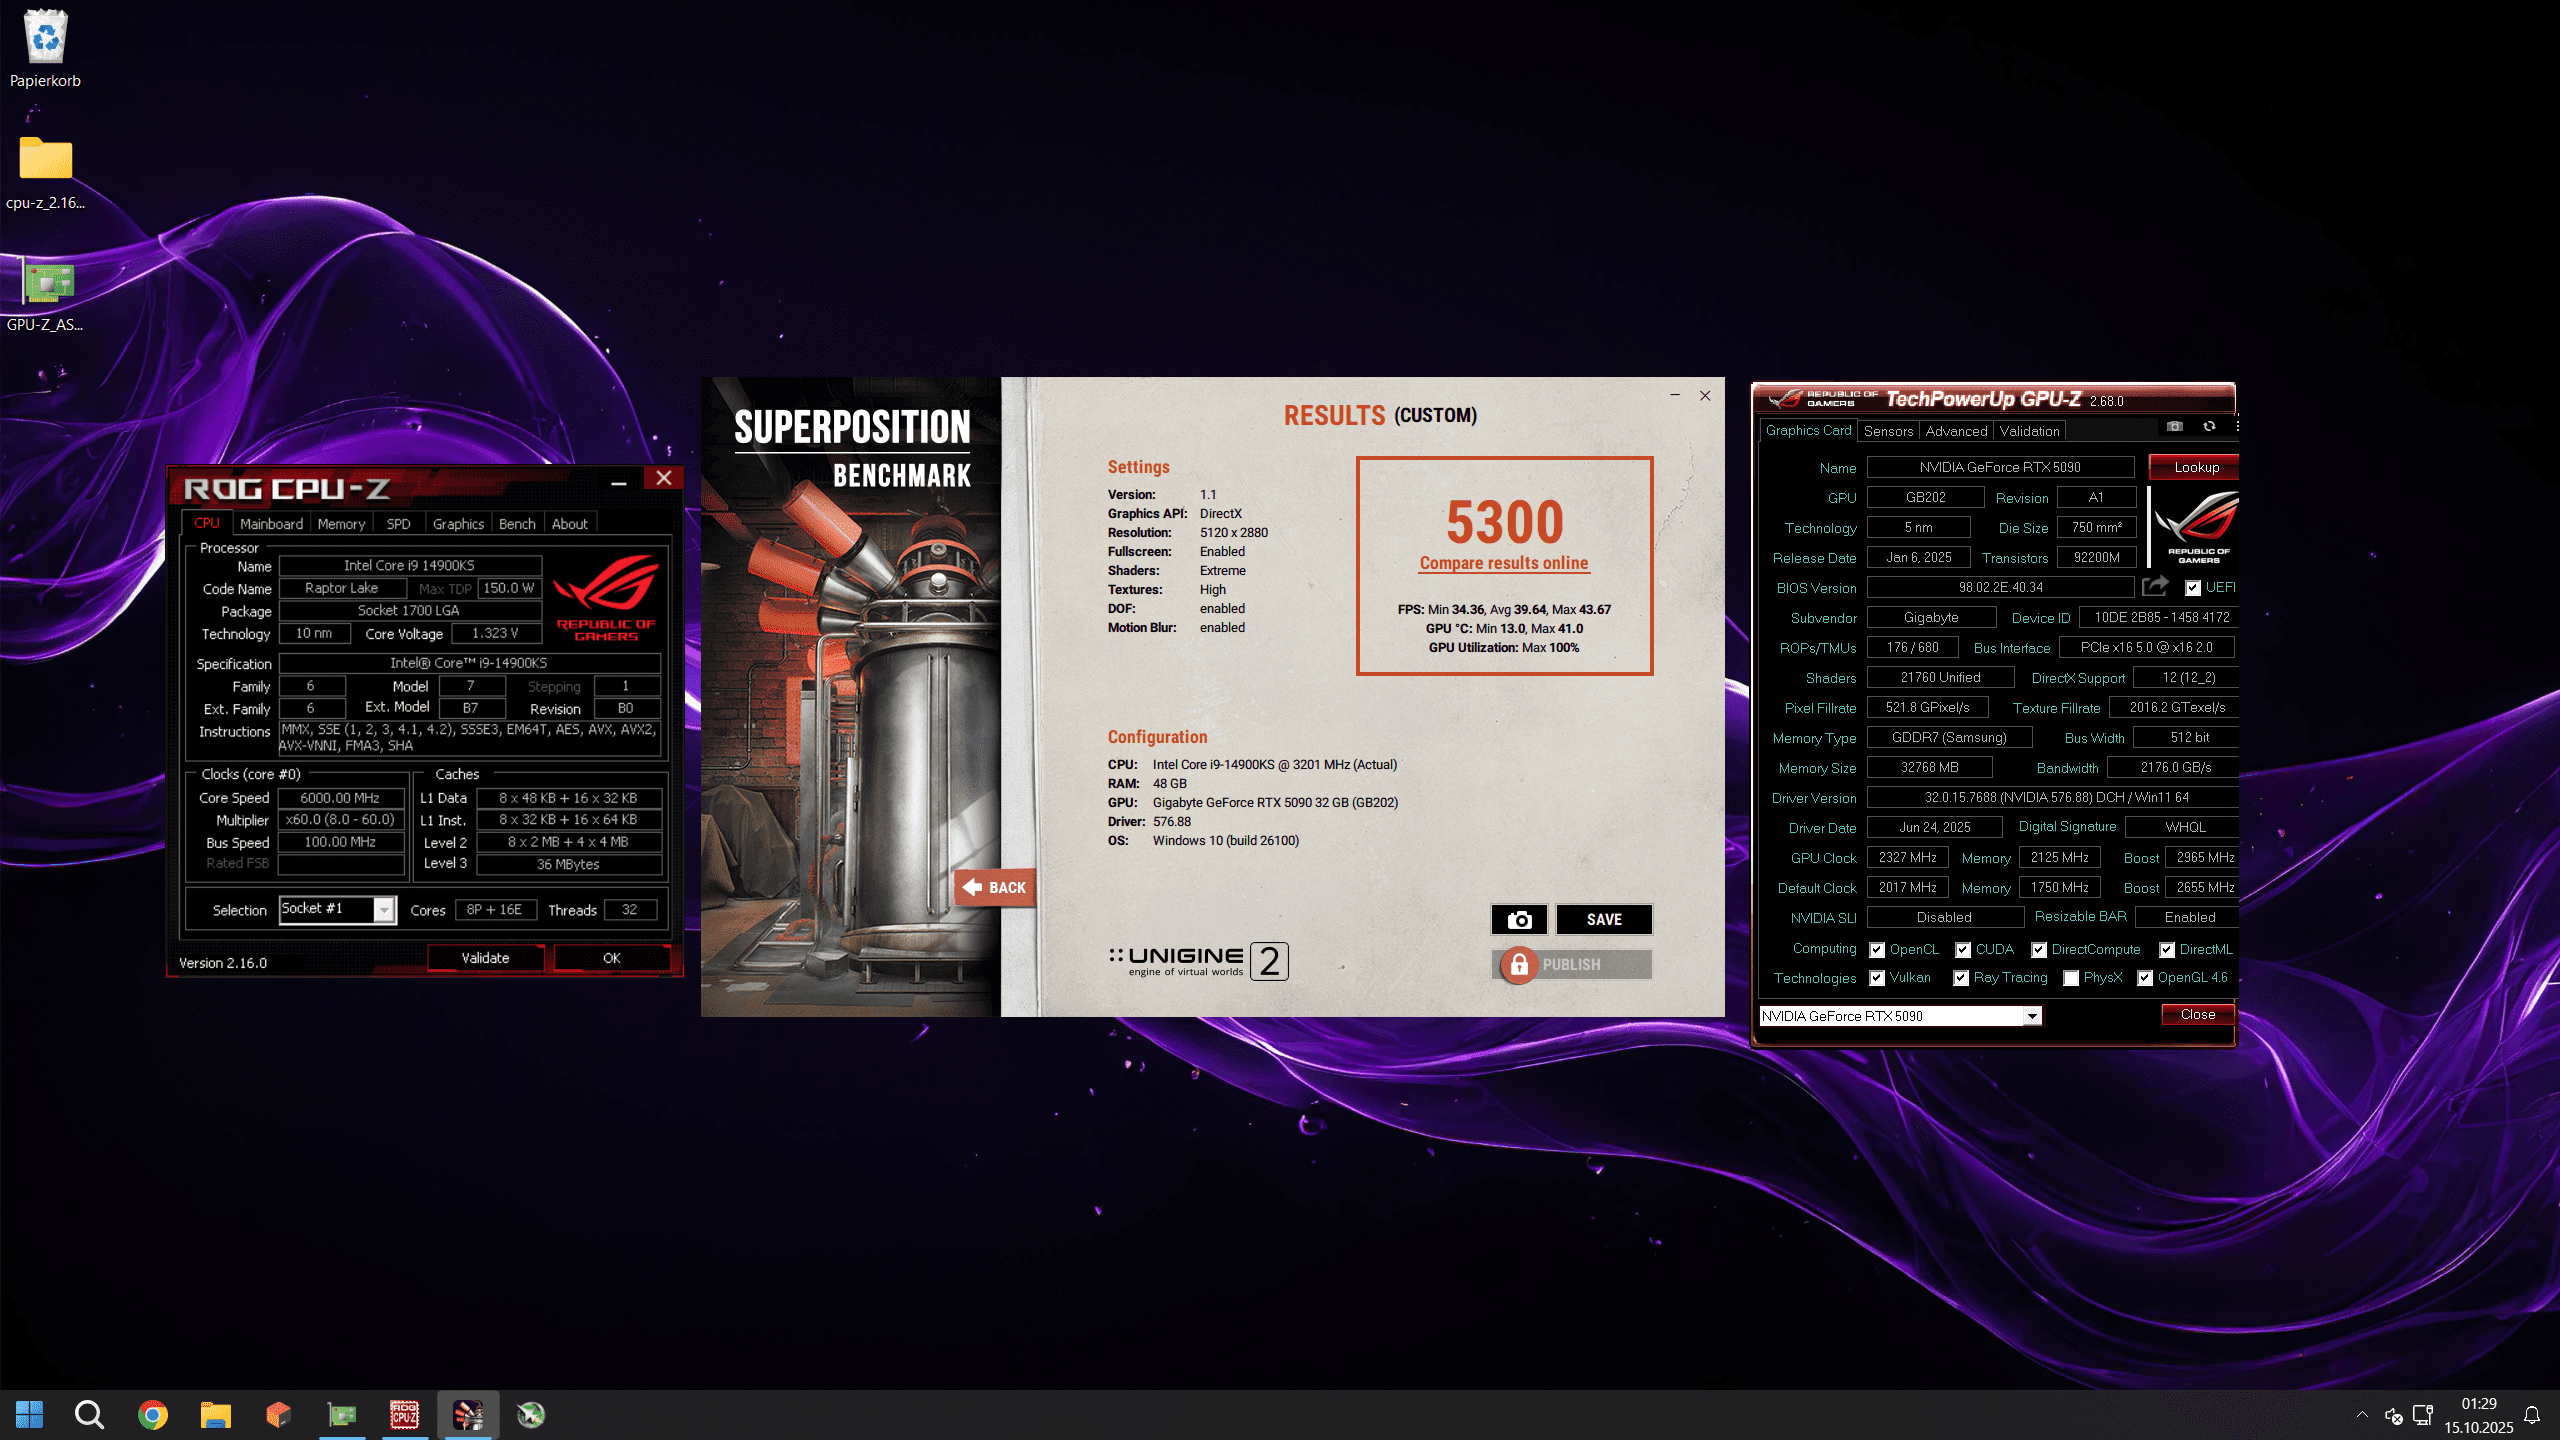Click the Superposition SAVE button
This screenshot has width=2560, height=1440.
point(1603,919)
